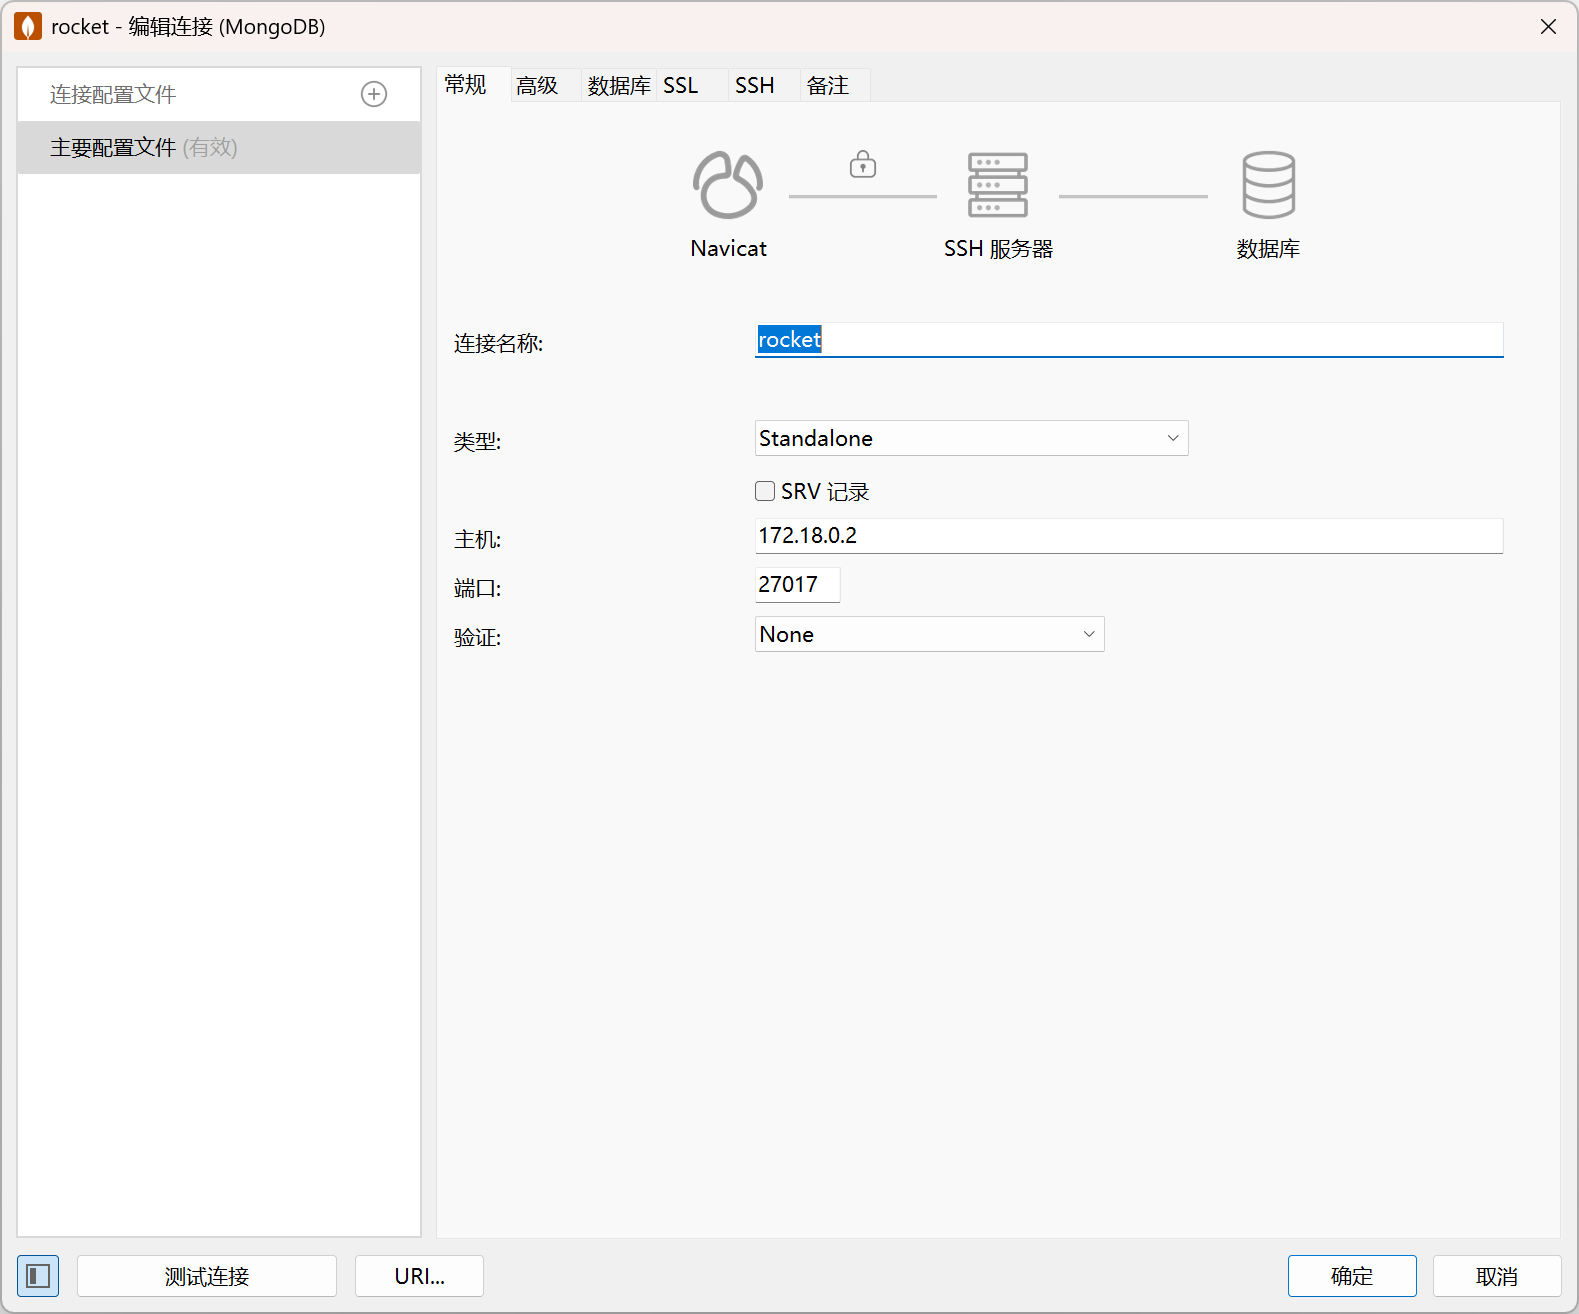The image size is (1579, 1314).
Task: Close the edit connection dialog
Action: click(x=1548, y=27)
